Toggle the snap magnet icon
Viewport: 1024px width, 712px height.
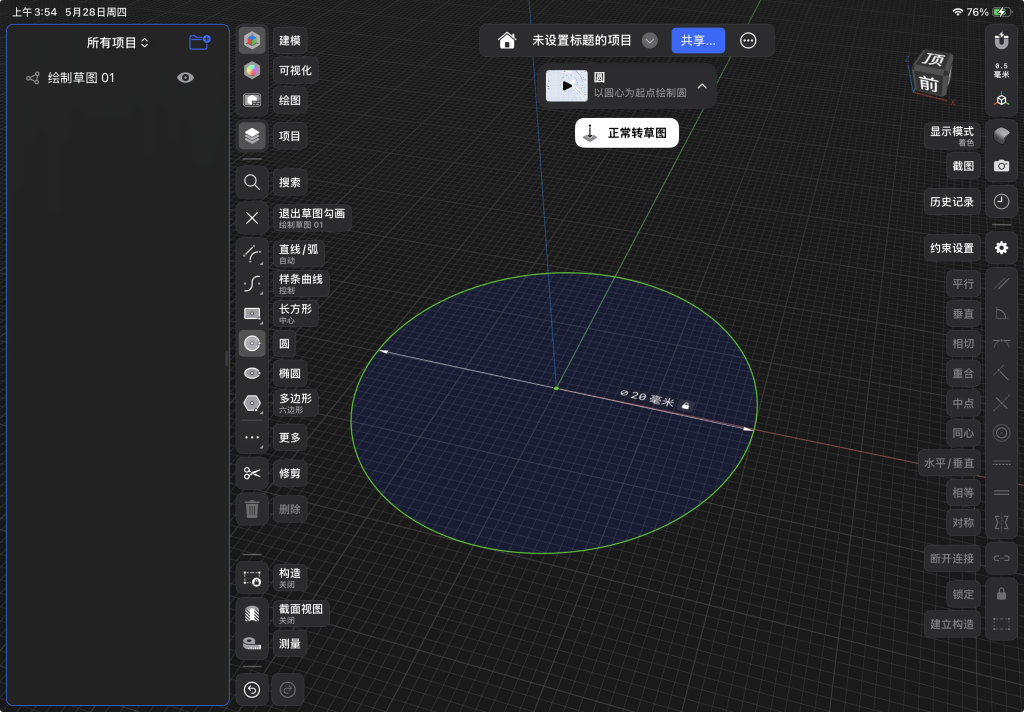tap(1001, 40)
